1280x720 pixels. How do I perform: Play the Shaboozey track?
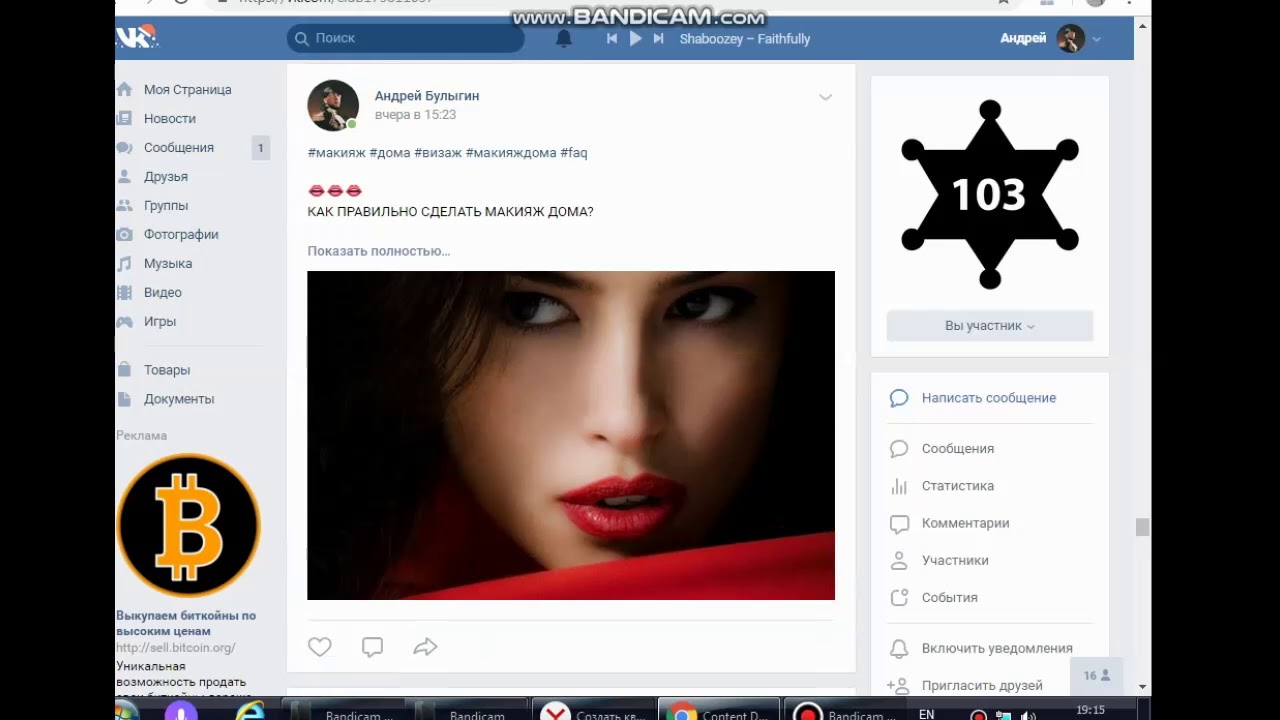[635, 39]
